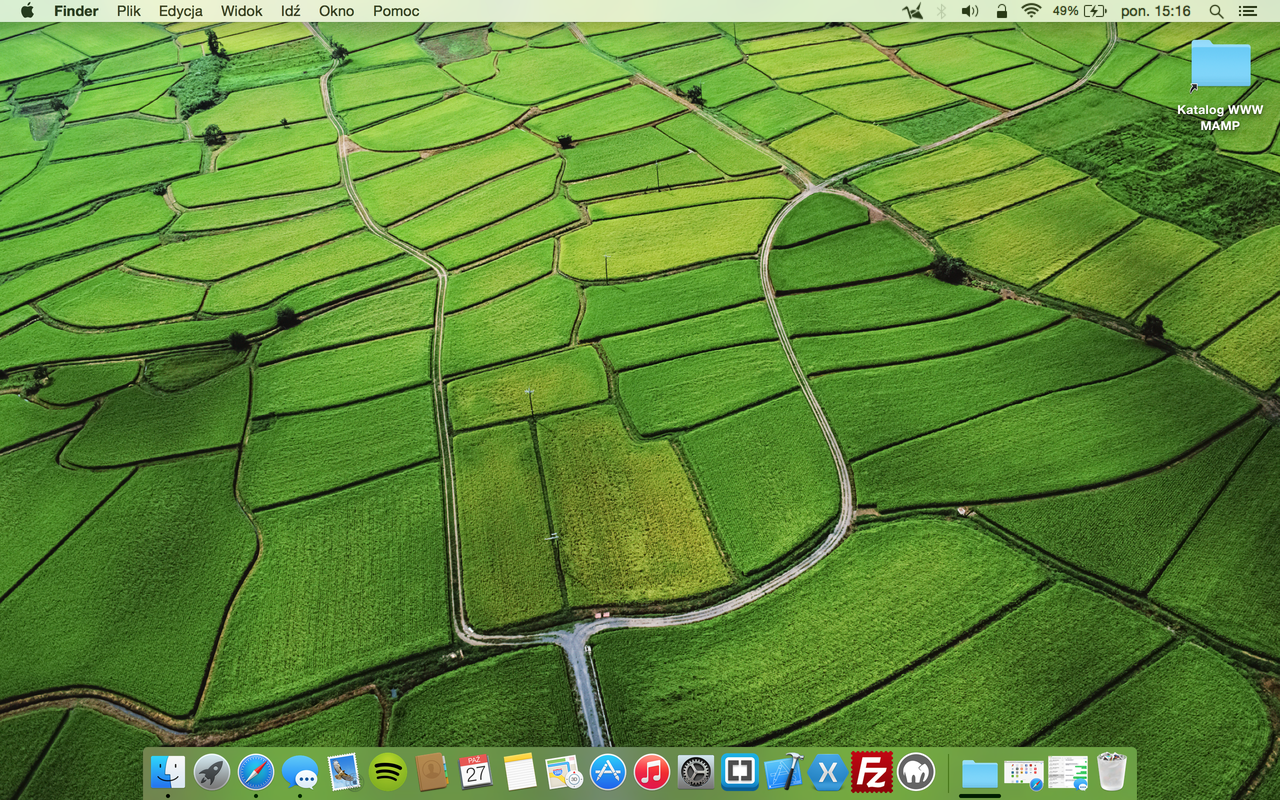Open Apple menu

[x=27, y=11]
